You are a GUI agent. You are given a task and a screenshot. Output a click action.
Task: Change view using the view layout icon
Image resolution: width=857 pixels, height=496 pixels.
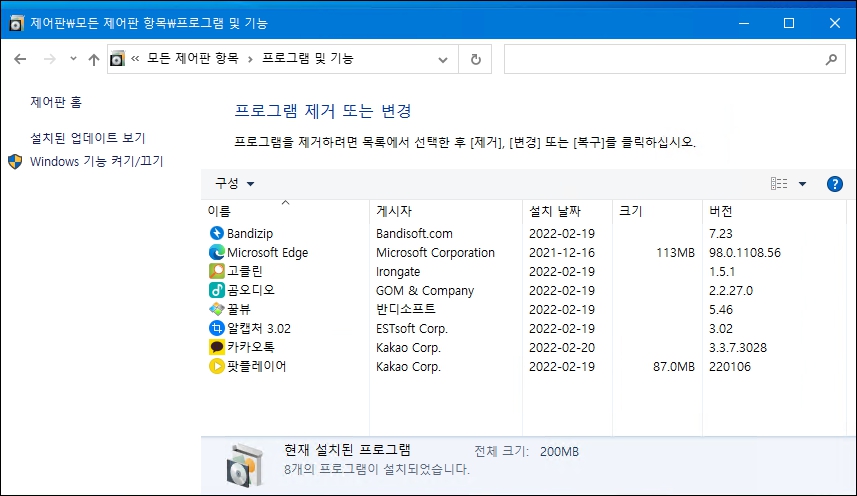point(779,184)
